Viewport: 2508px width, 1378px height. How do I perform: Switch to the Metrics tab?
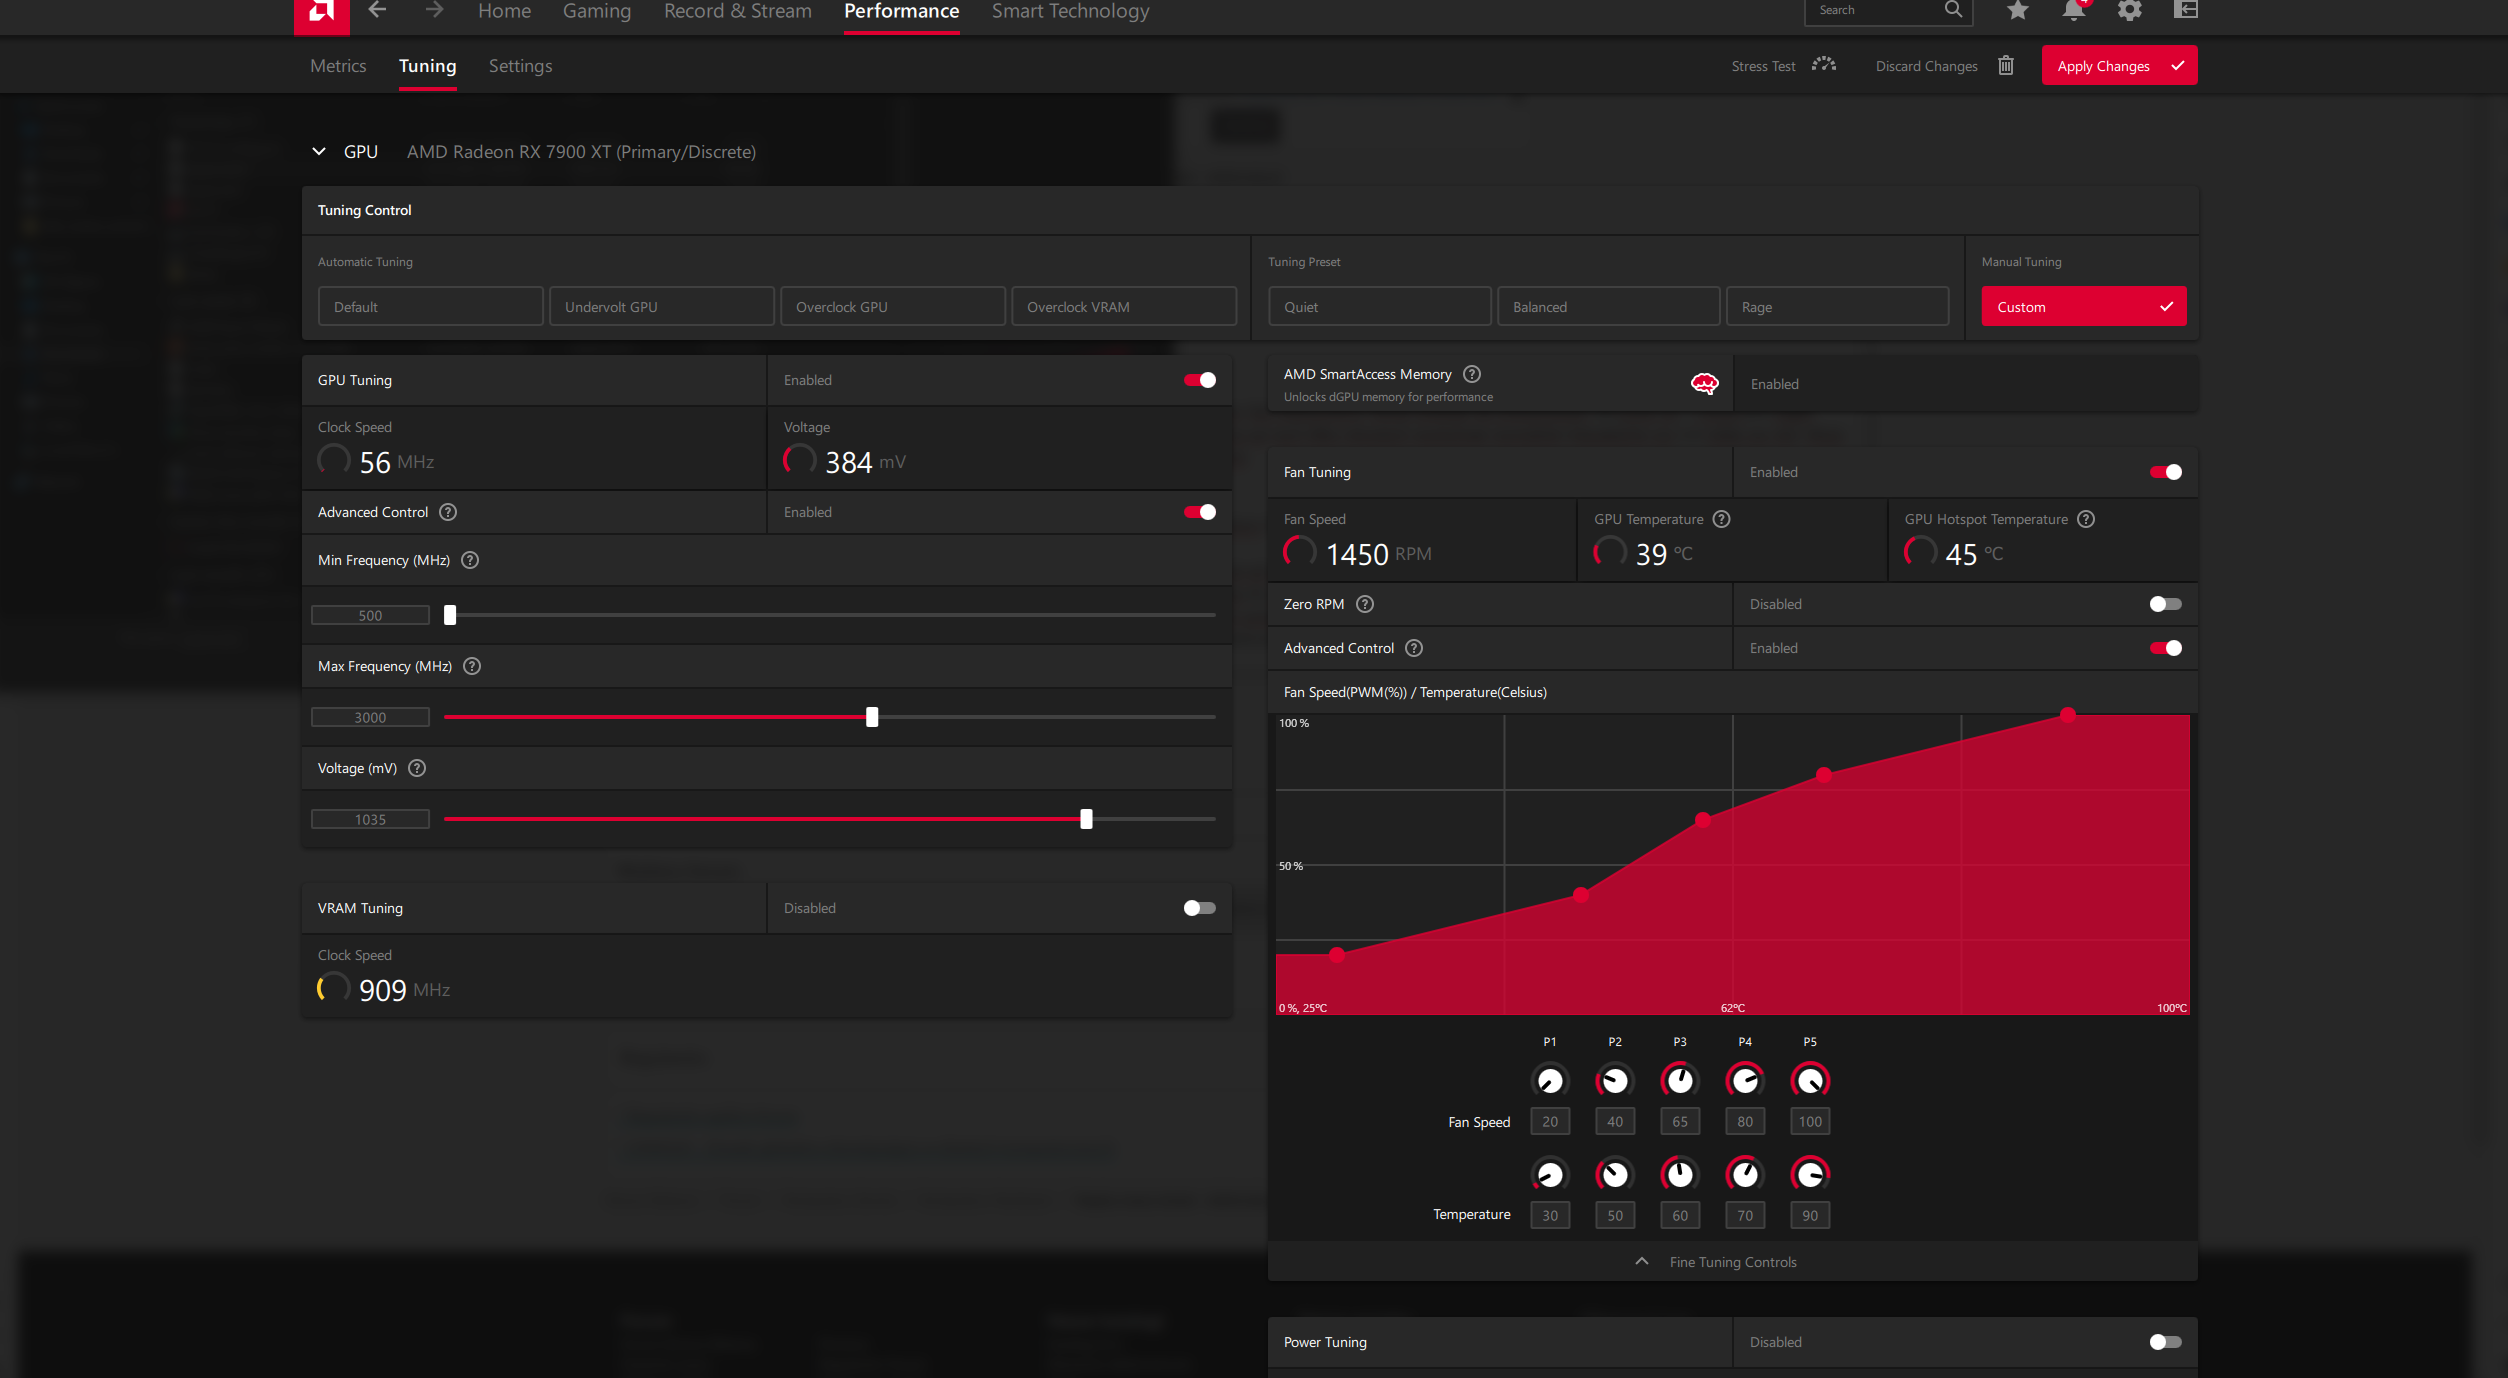338,66
